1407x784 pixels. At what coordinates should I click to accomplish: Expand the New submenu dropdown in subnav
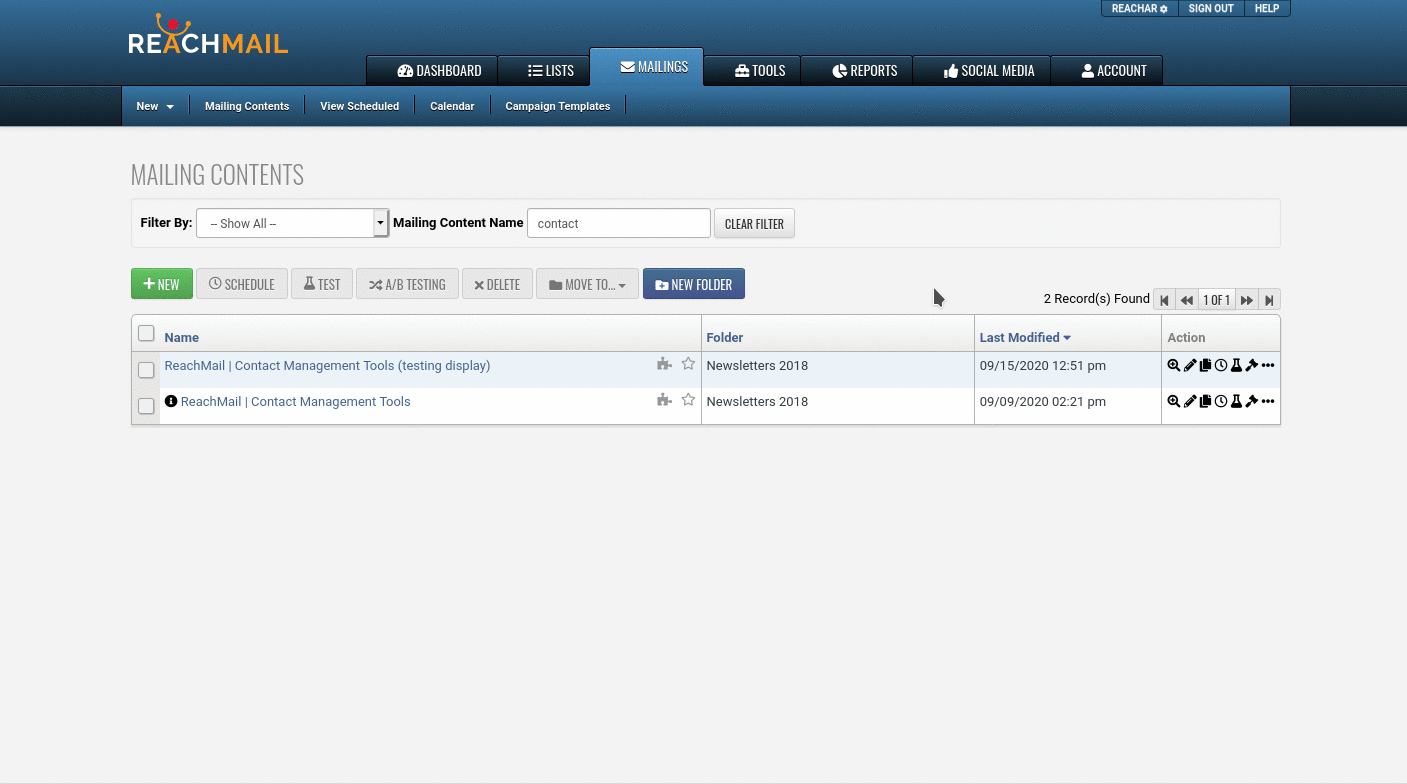click(155, 106)
